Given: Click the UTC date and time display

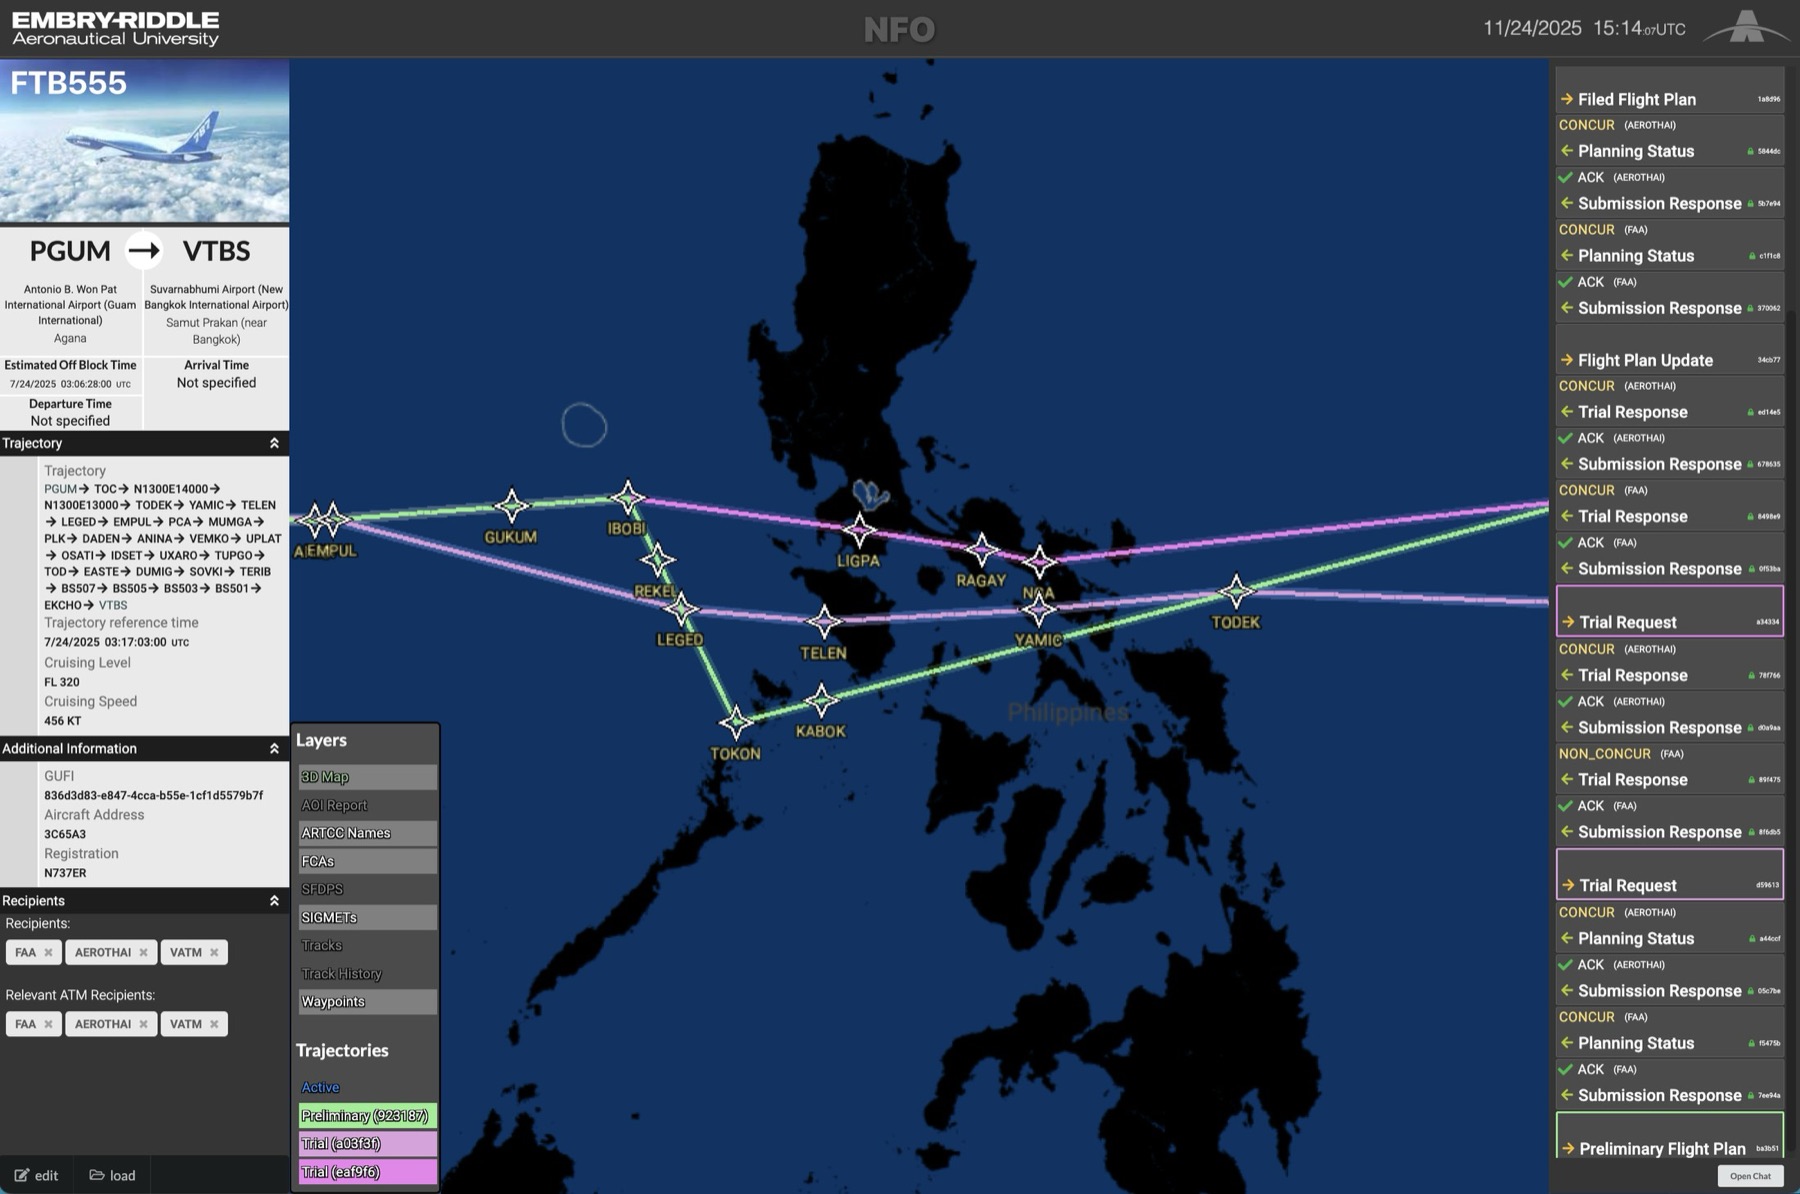Looking at the screenshot, I should 1584,28.
